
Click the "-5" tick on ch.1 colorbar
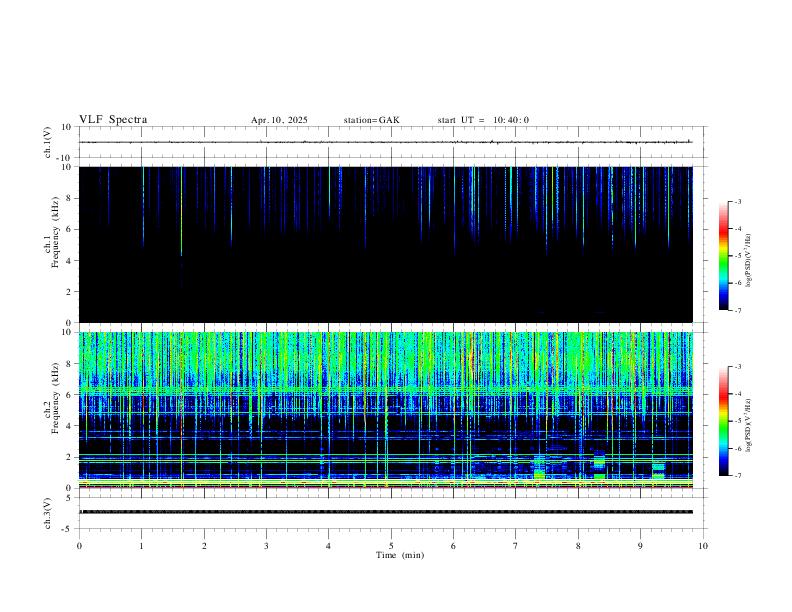737,256
